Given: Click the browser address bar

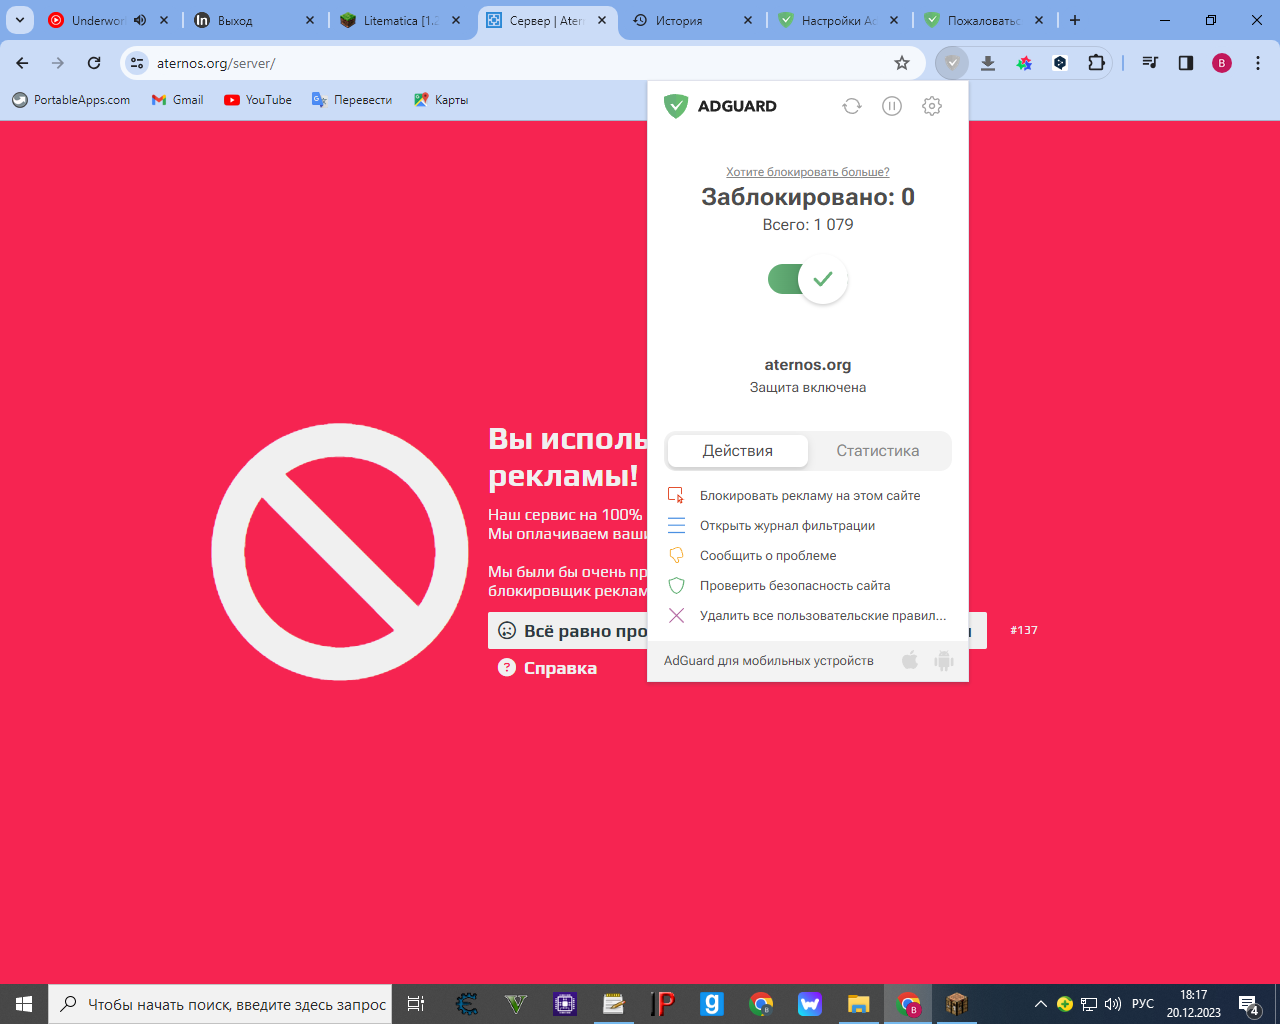Looking at the screenshot, I should pos(400,62).
